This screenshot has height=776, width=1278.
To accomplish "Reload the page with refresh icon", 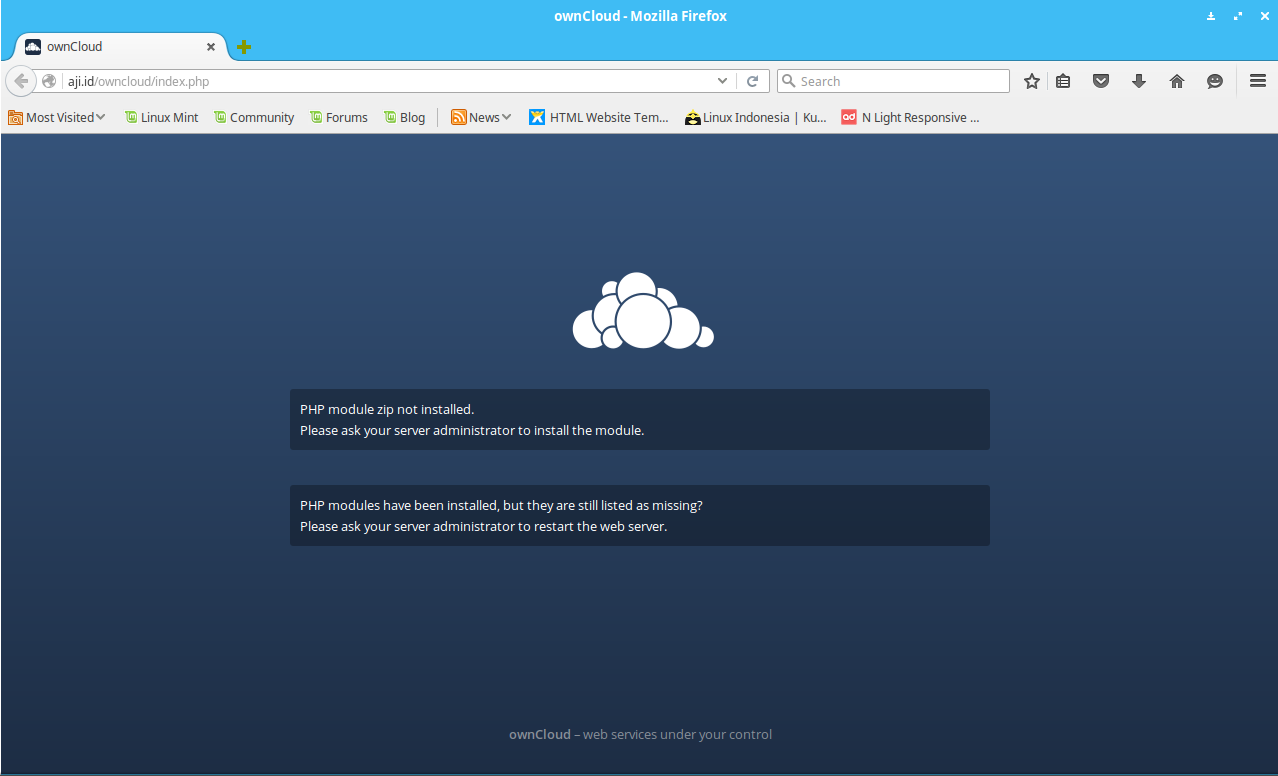I will point(753,81).
